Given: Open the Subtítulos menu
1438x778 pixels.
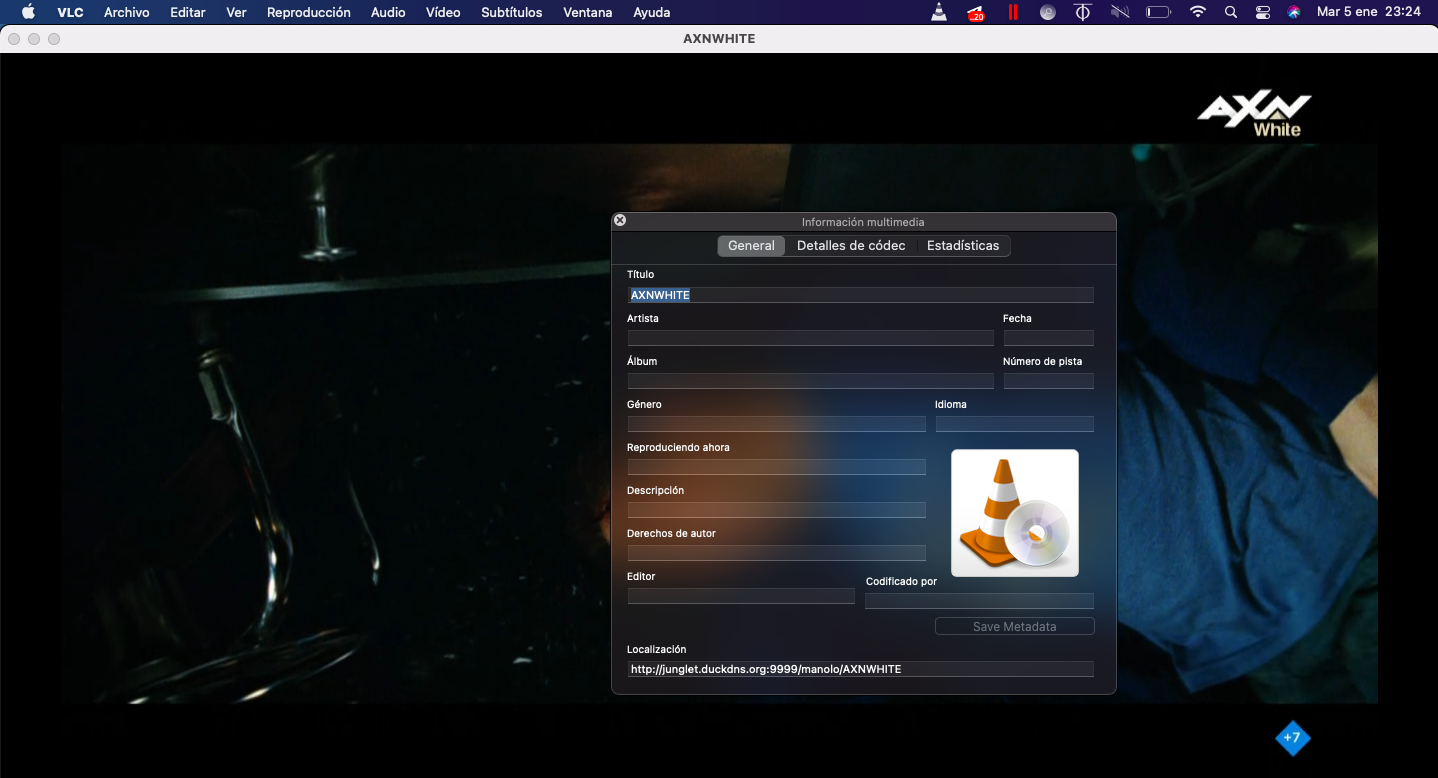Looking at the screenshot, I should point(511,13).
